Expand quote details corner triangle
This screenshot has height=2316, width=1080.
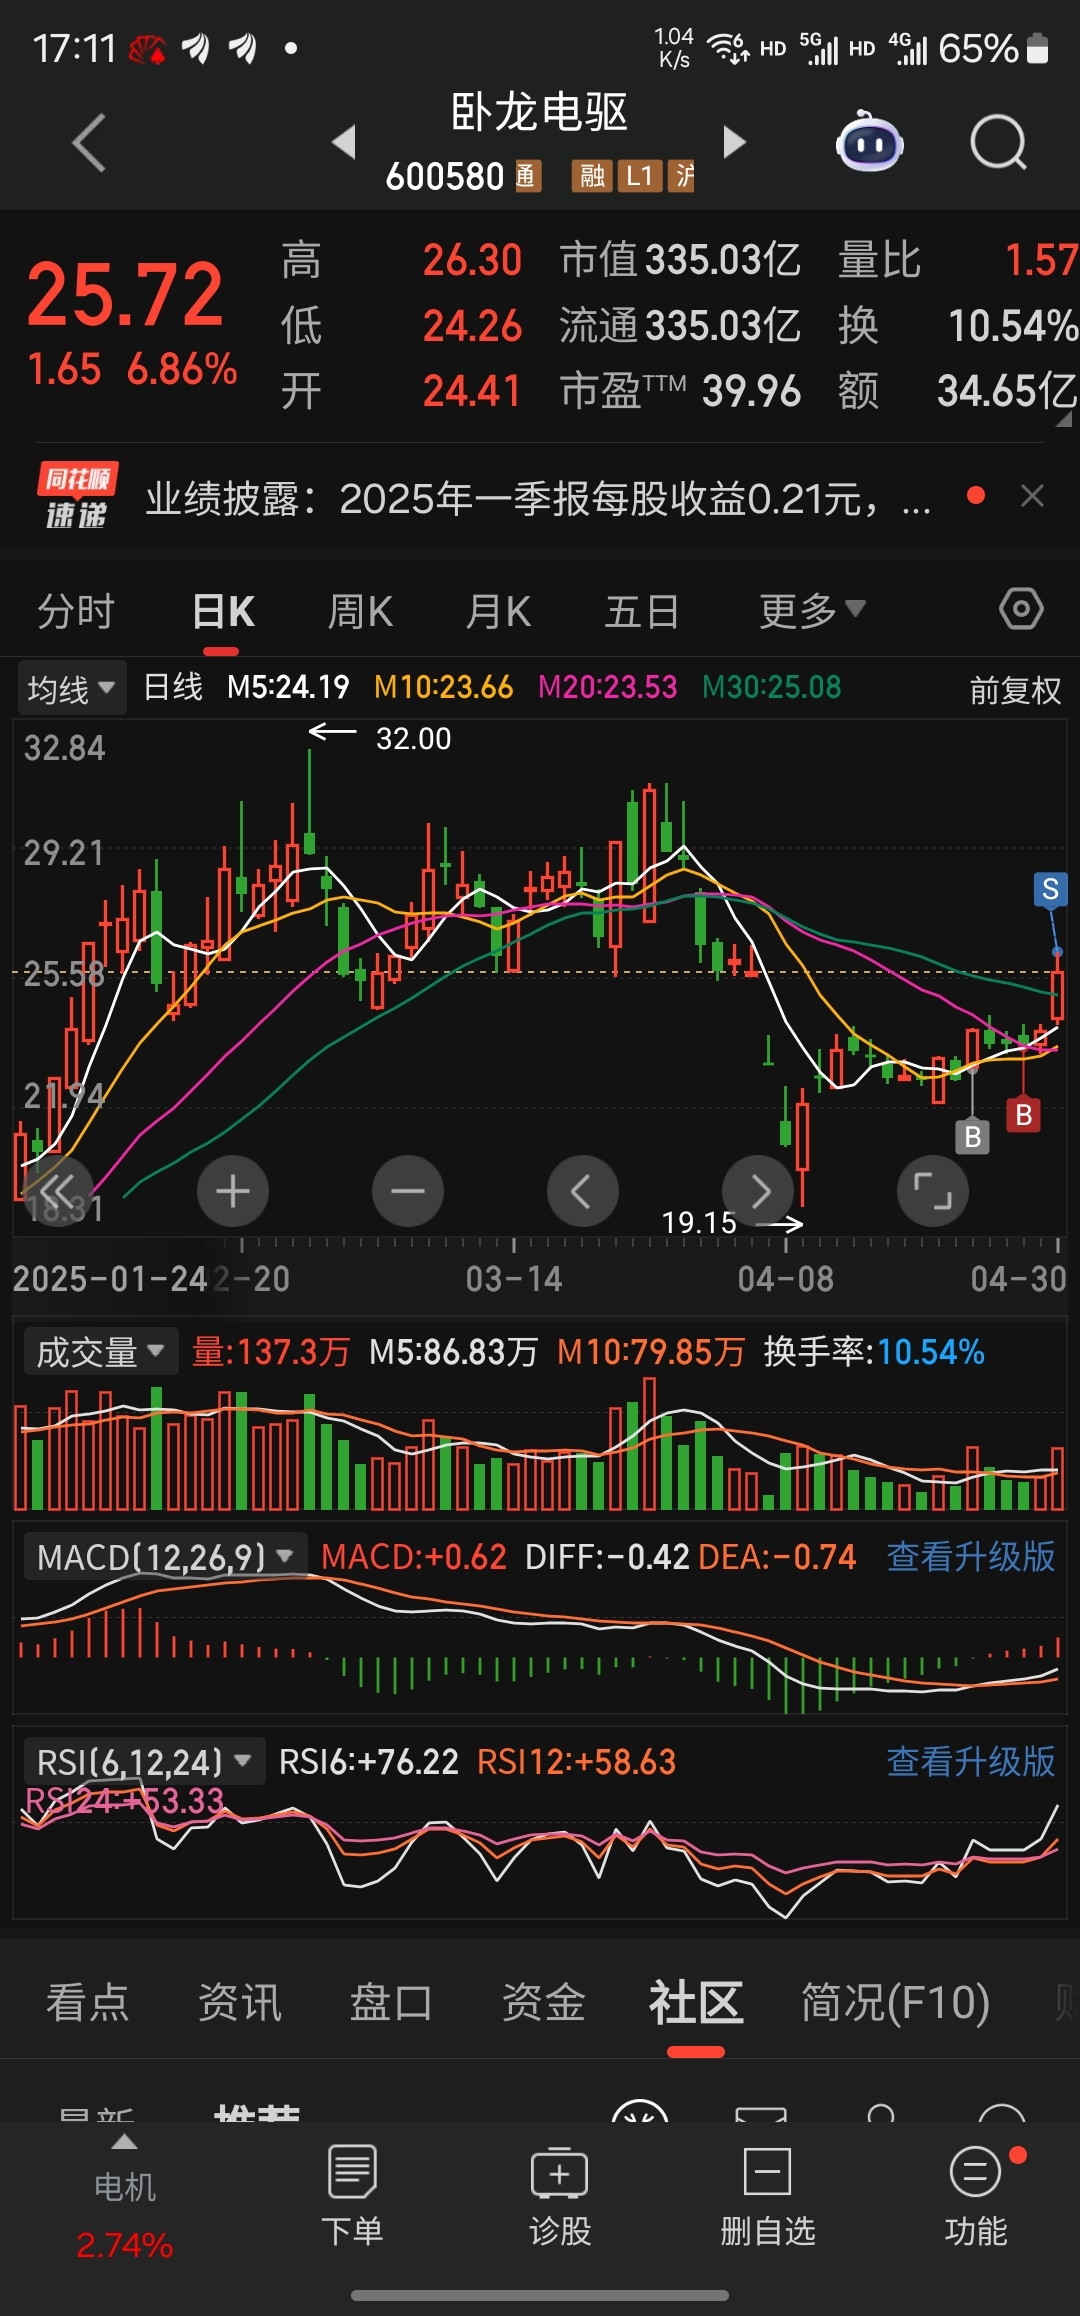tap(1064, 420)
